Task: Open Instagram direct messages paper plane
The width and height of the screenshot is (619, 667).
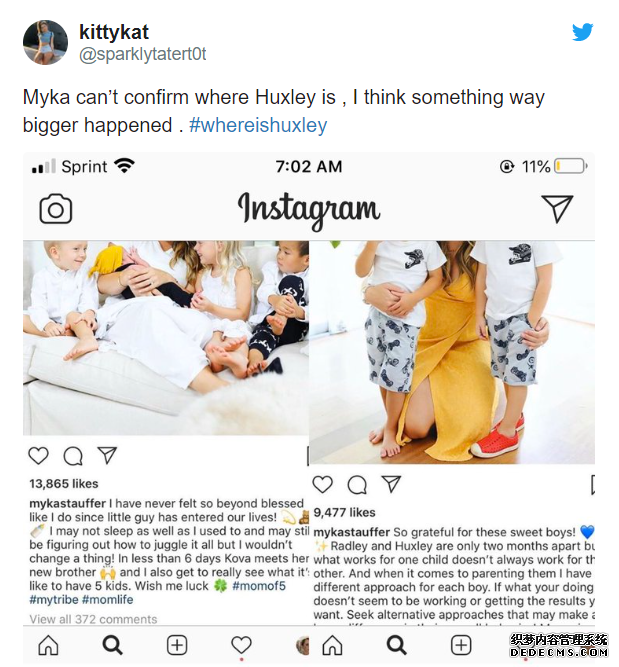Action: pyautogui.click(x=557, y=208)
